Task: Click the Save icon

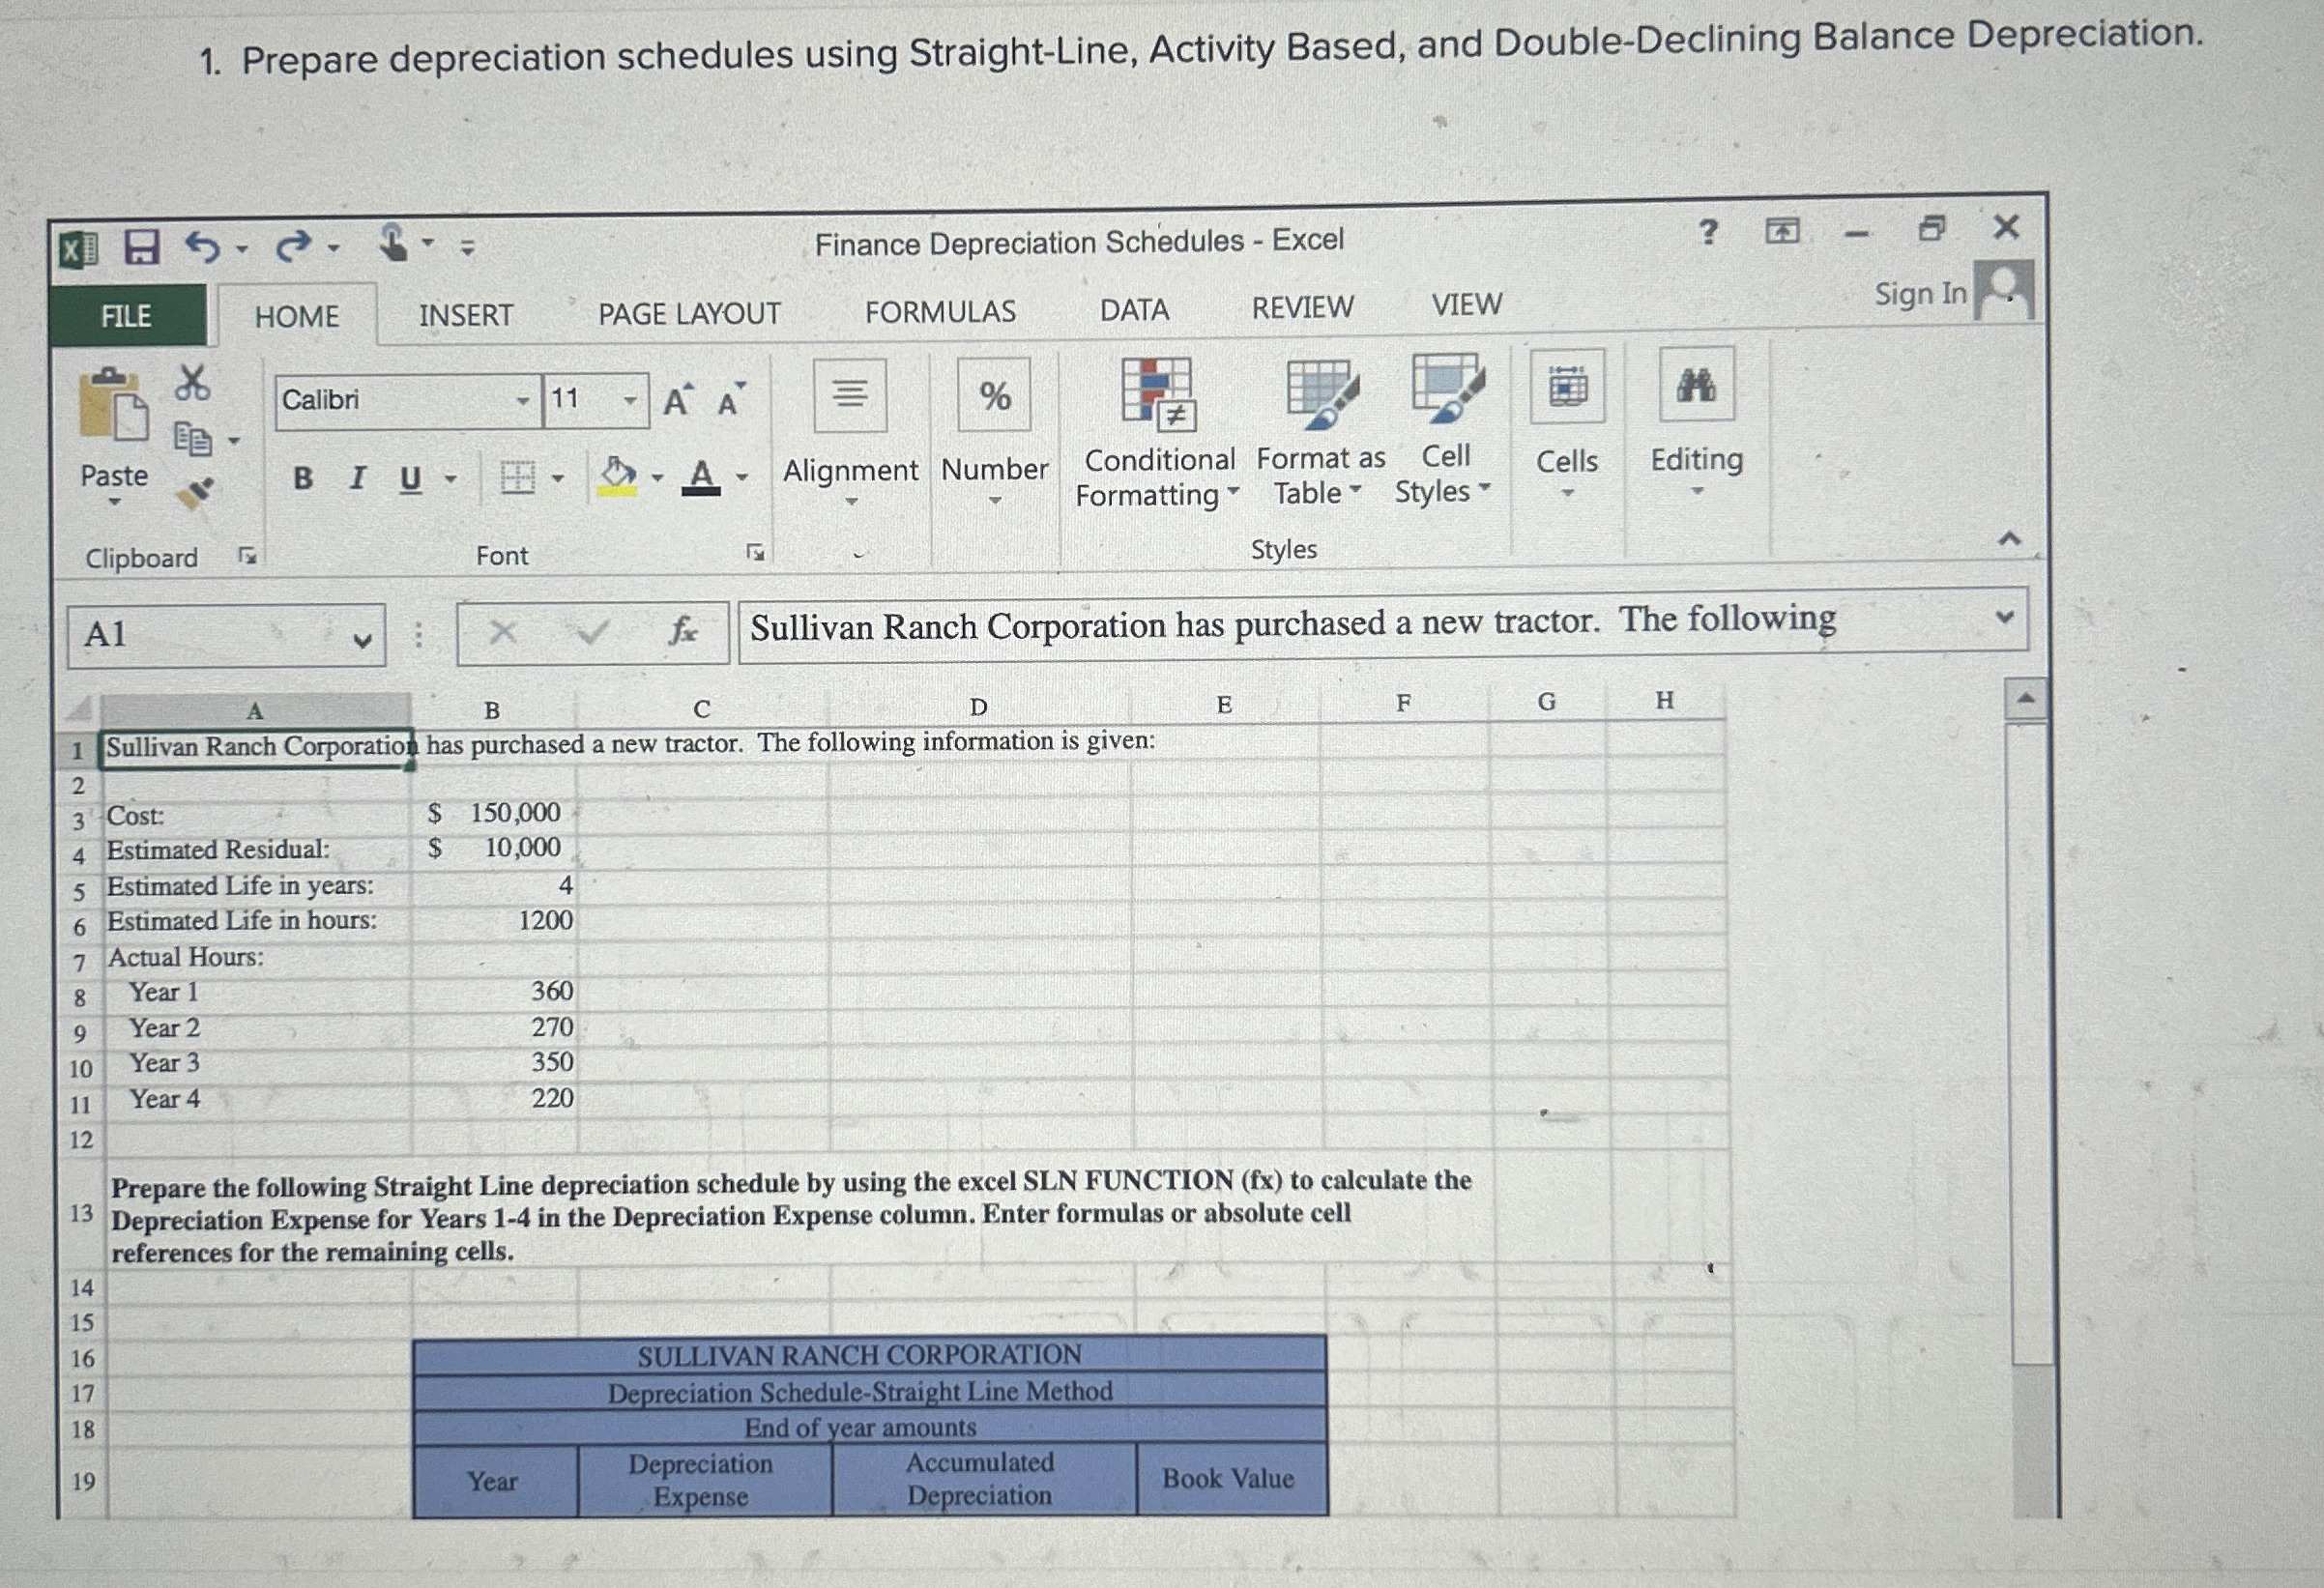Action: tap(142, 249)
